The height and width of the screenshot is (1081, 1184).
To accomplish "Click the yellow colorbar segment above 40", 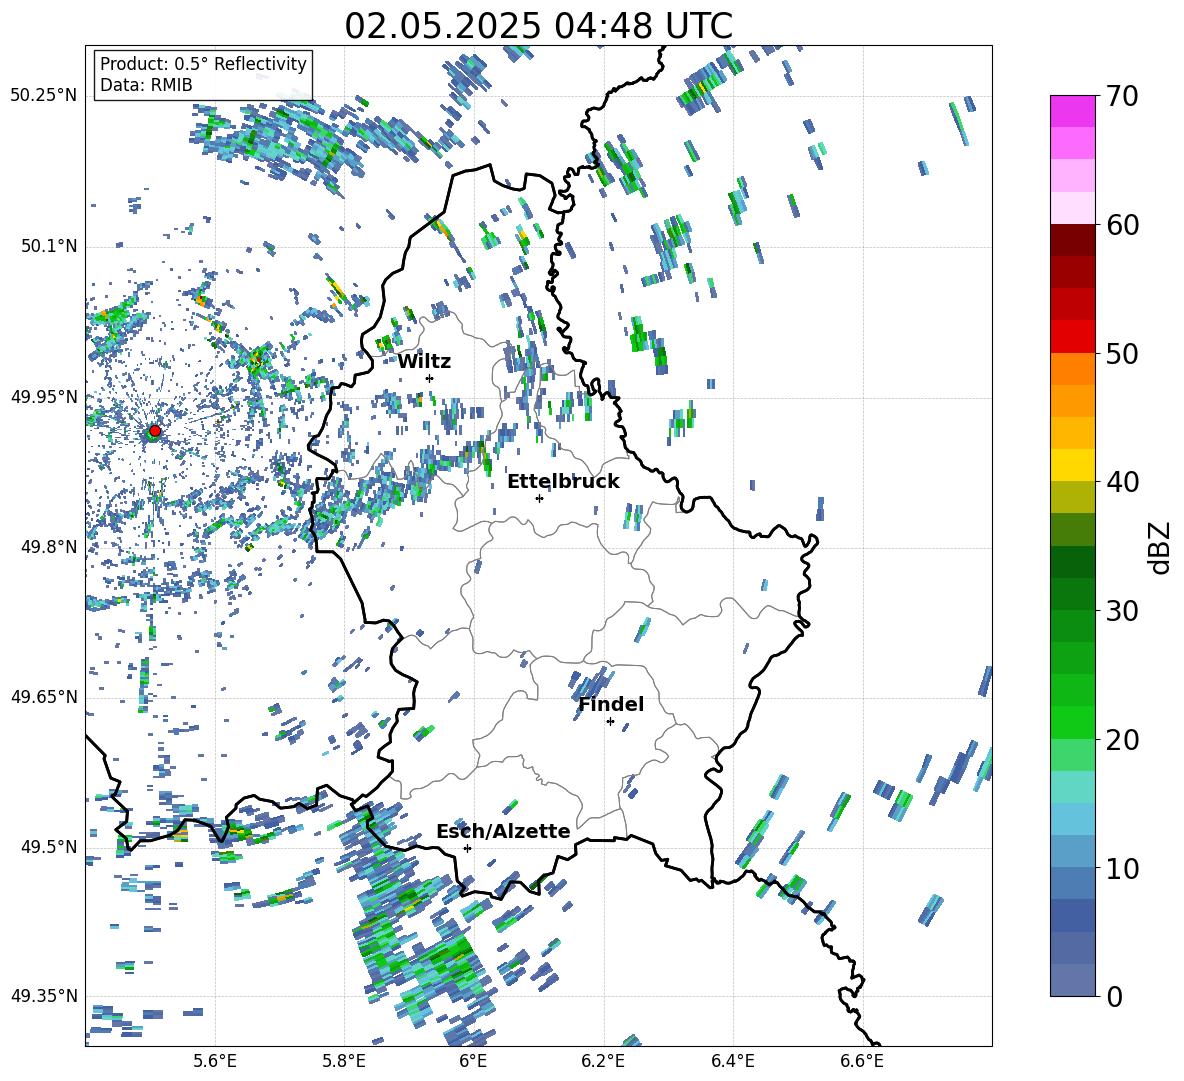I will (1073, 466).
